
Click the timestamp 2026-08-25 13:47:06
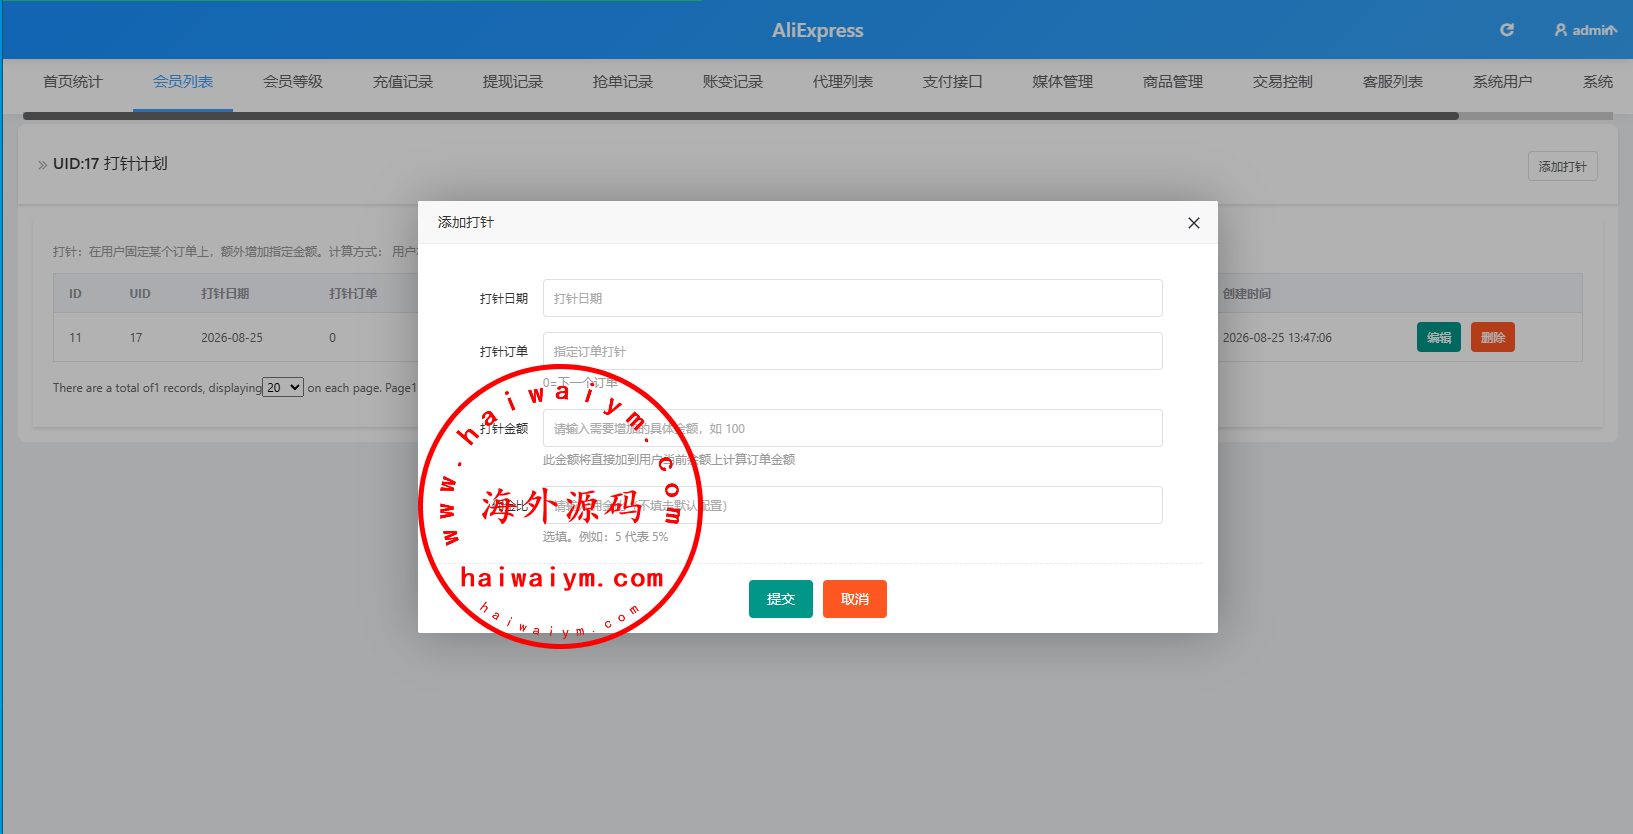tap(1277, 338)
